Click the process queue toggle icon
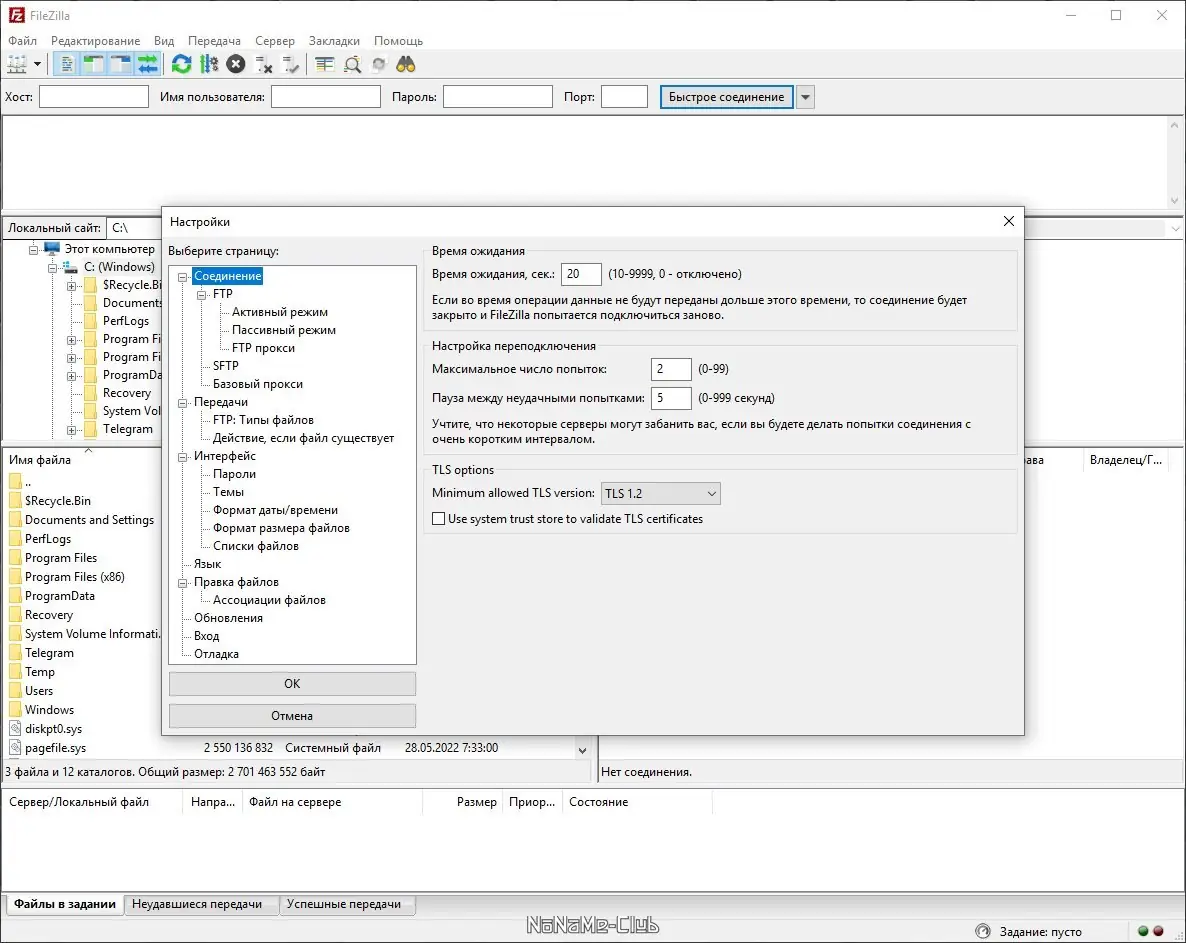The width and height of the screenshot is (1186, 943). pos(209,64)
